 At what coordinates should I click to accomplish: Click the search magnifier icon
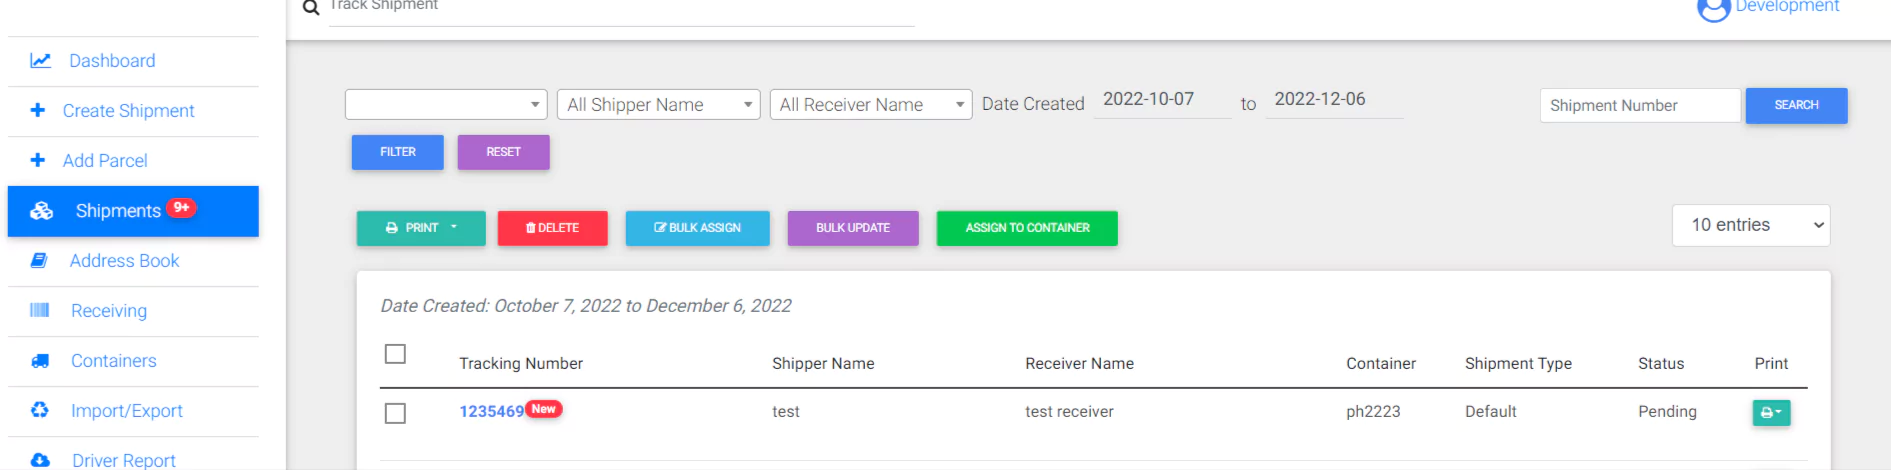click(x=311, y=8)
